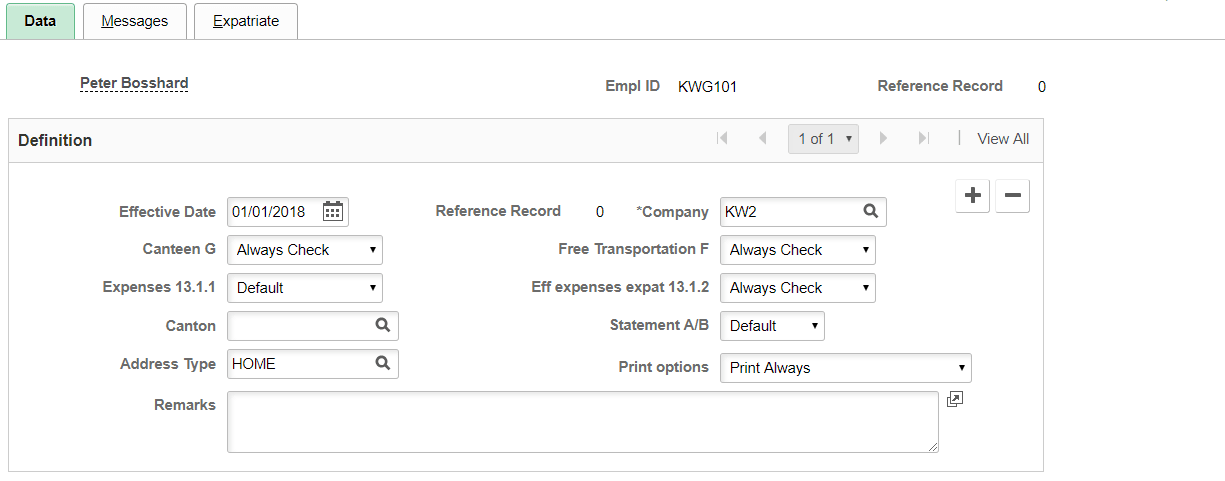Open the Print options dropdown

pos(845,368)
